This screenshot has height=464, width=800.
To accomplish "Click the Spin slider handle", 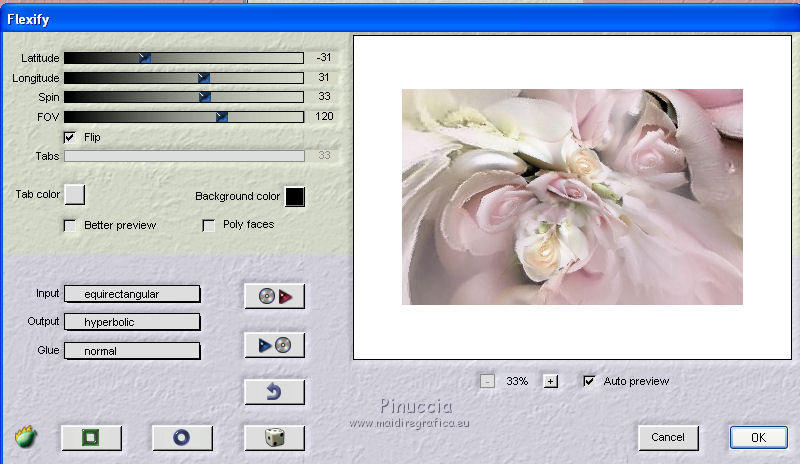I will click(x=205, y=97).
